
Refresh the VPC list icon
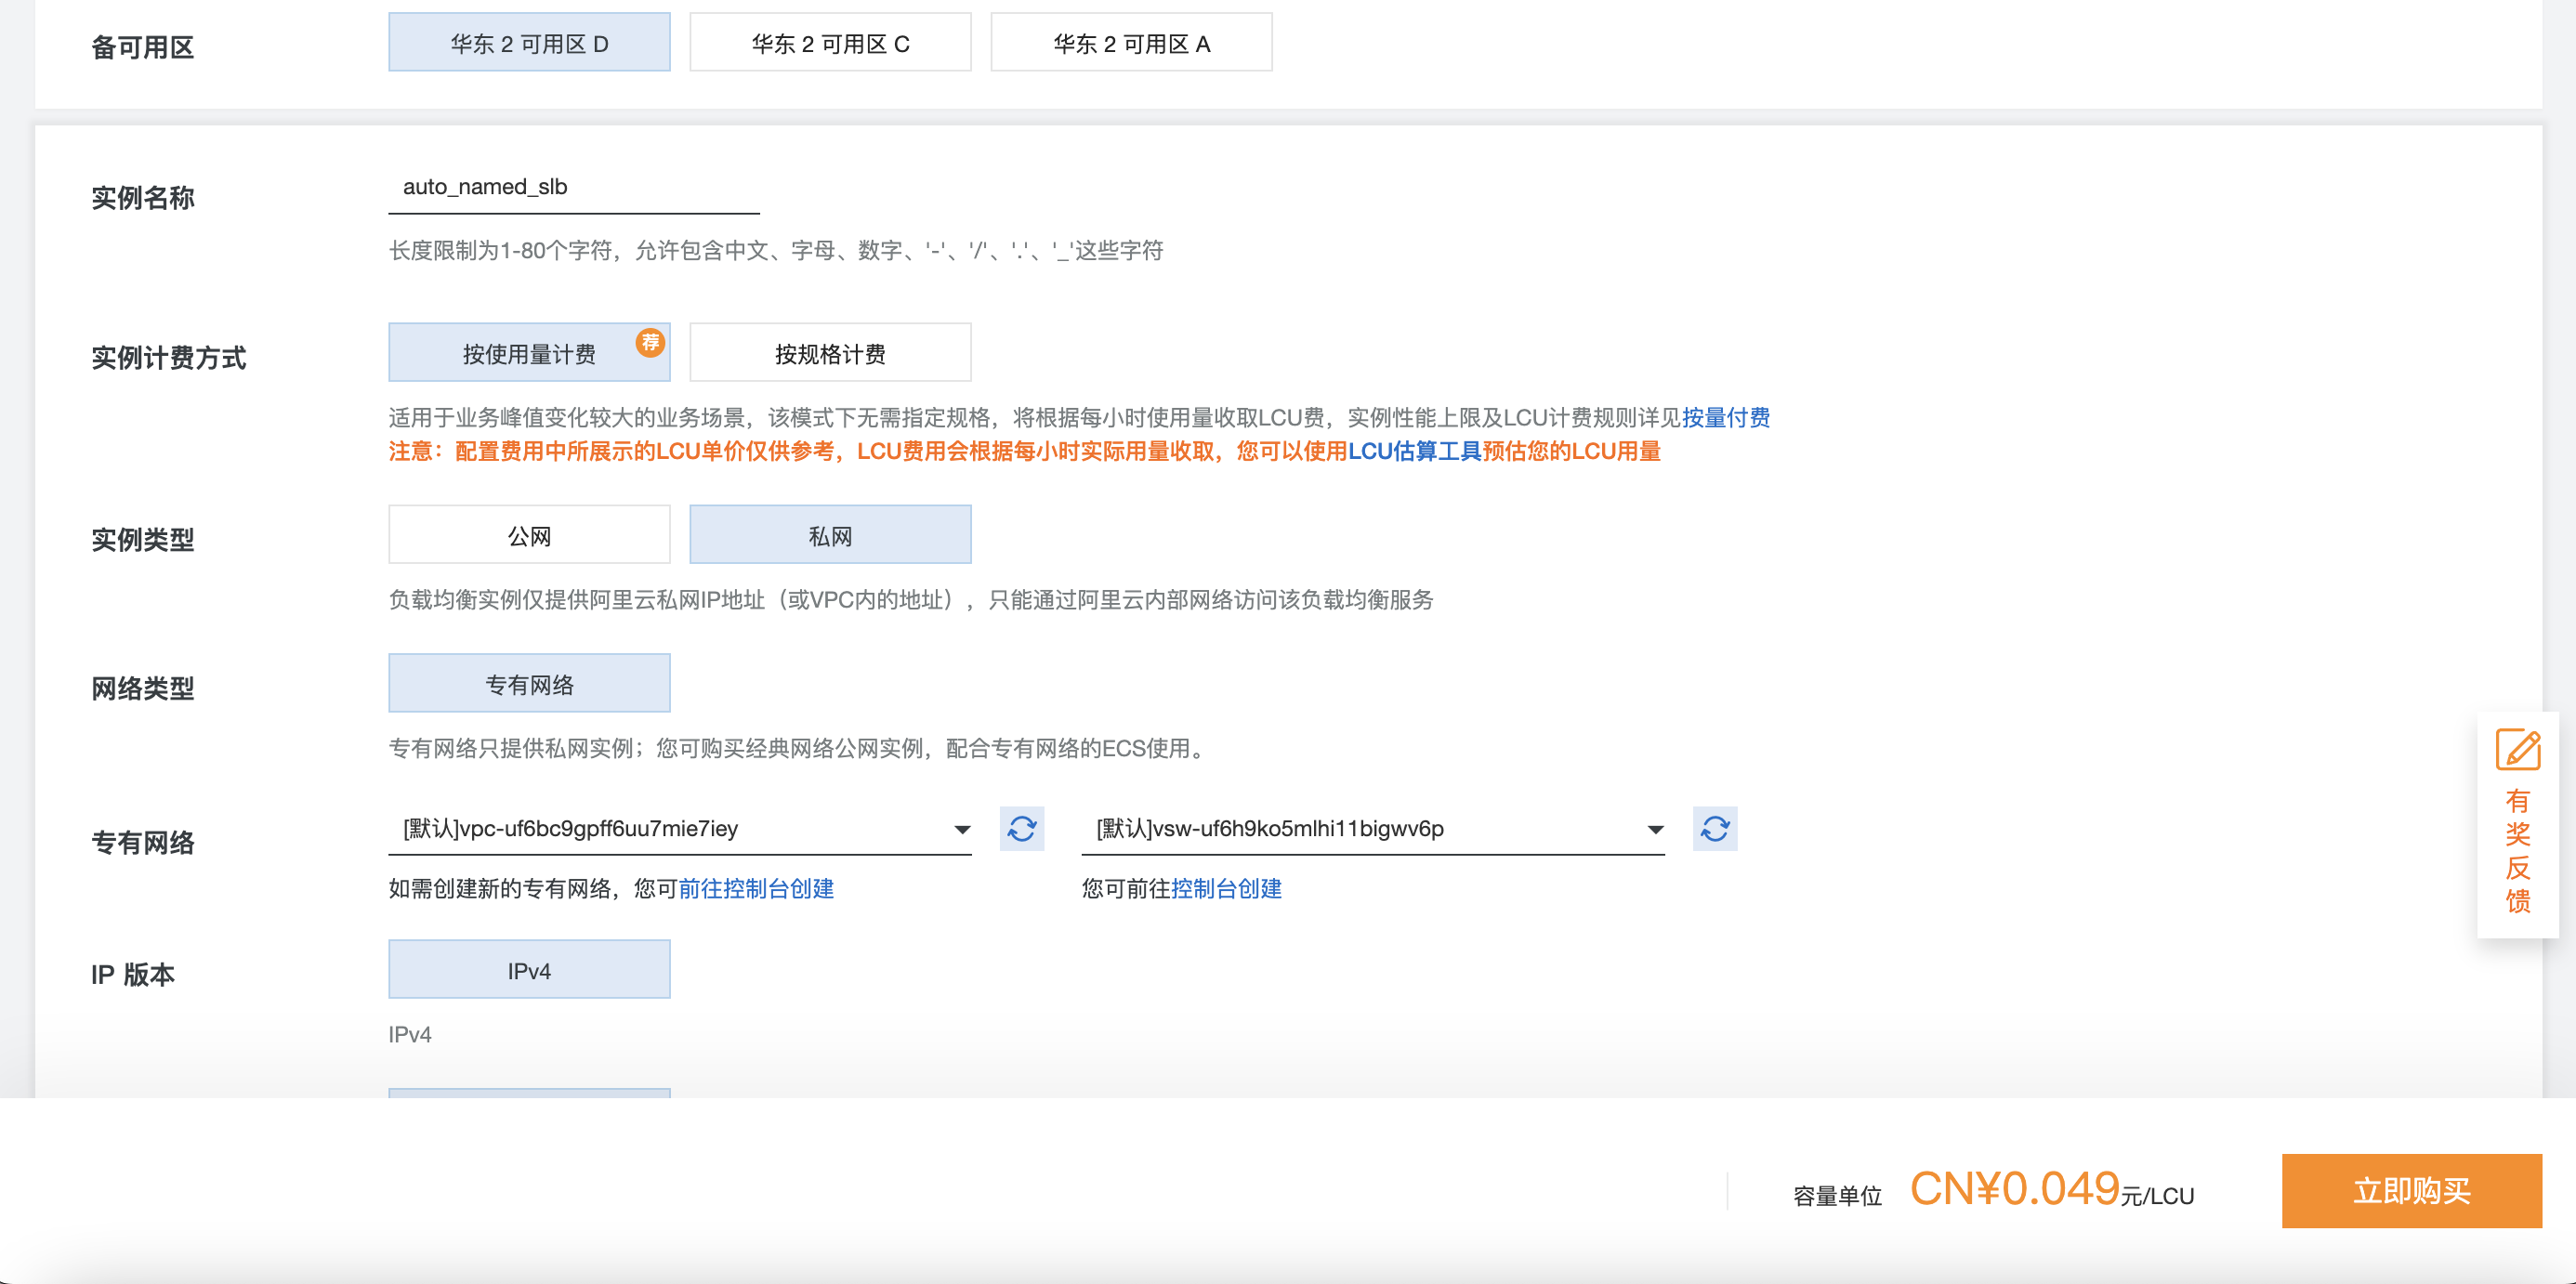point(1021,828)
